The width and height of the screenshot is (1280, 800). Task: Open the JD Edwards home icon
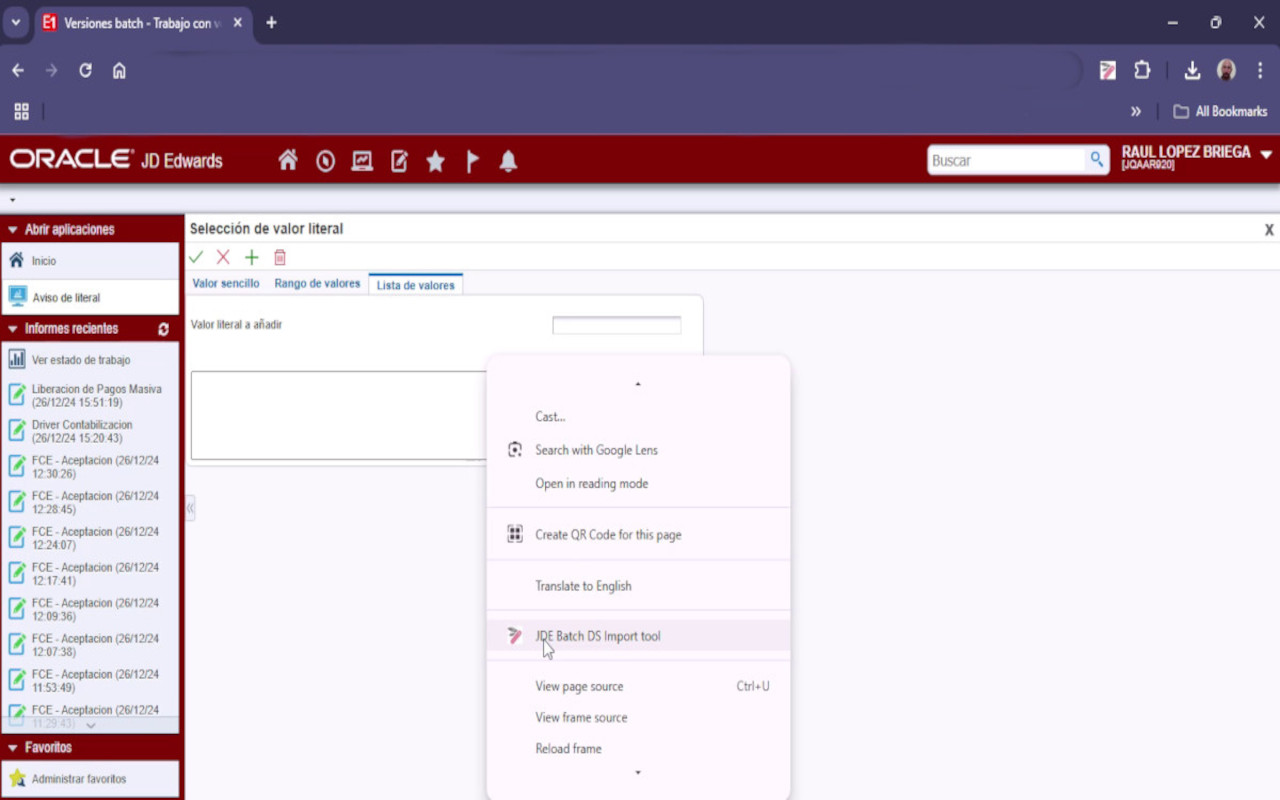287,160
